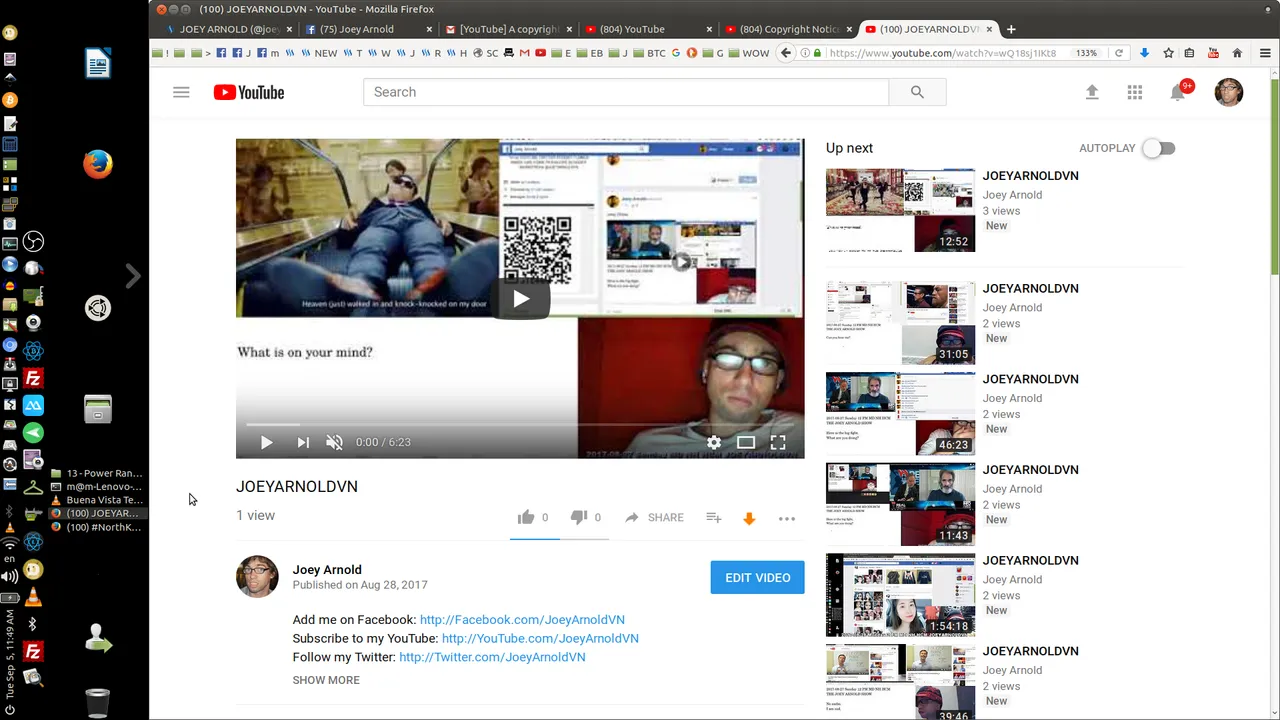Open the Firefox hamburger menu
Screen dimensions: 1280x720
click(x=1265, y=53)
